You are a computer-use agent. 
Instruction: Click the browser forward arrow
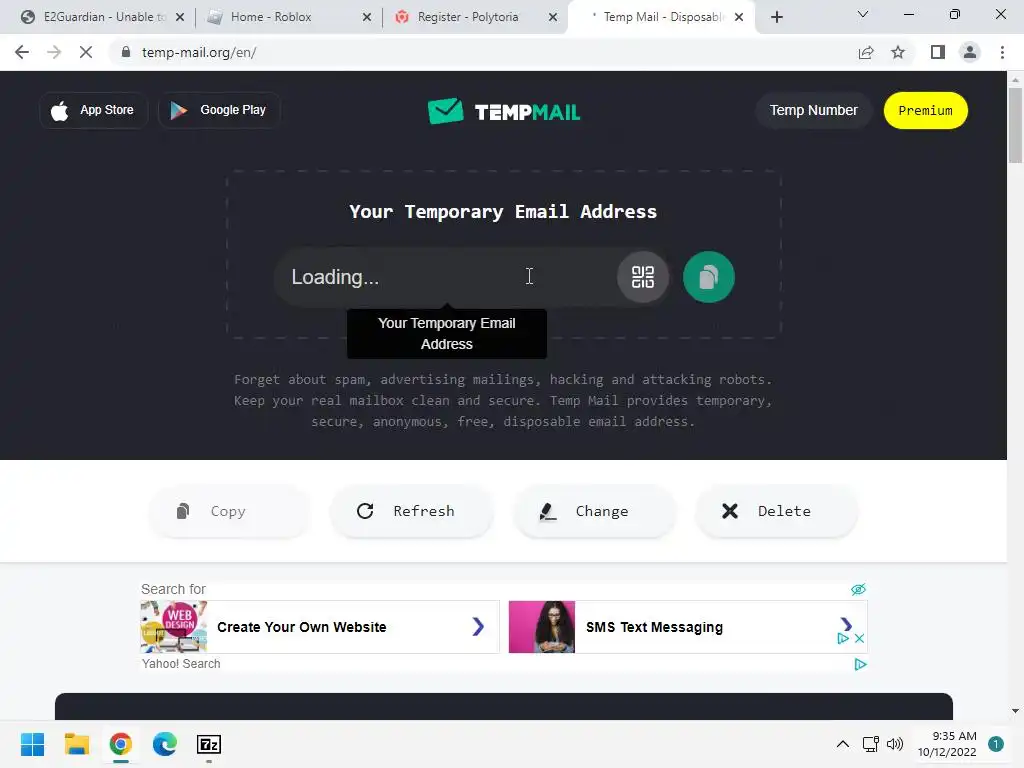point(54,52)
